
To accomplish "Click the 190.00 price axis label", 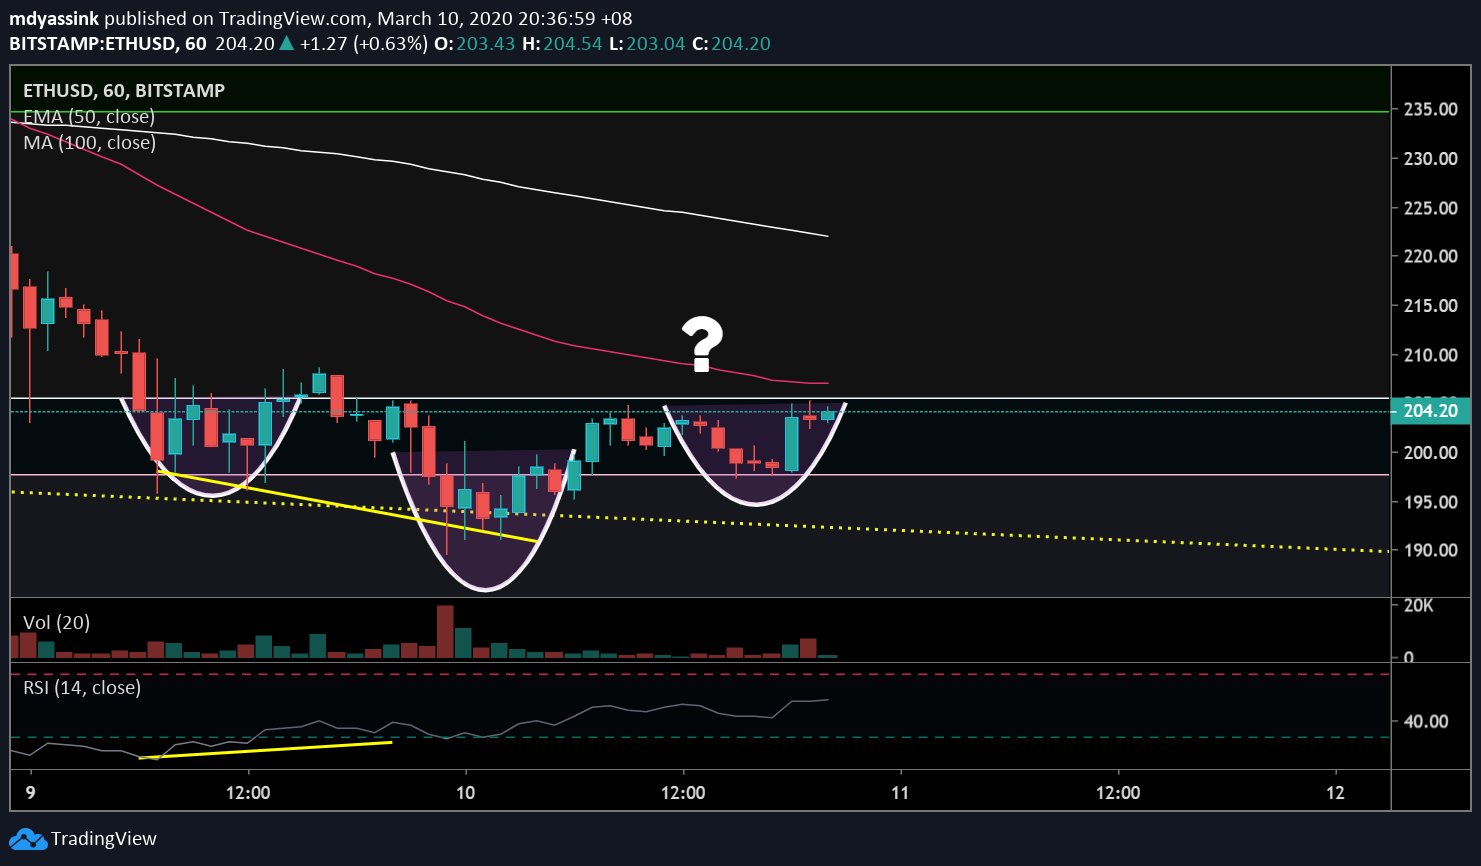I will pyautogui.click(x=1430, y=551).
